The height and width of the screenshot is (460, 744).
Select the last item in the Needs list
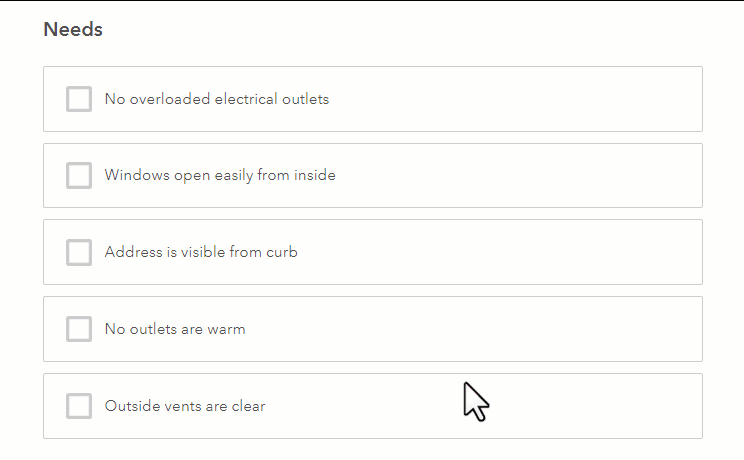point(79,406)
